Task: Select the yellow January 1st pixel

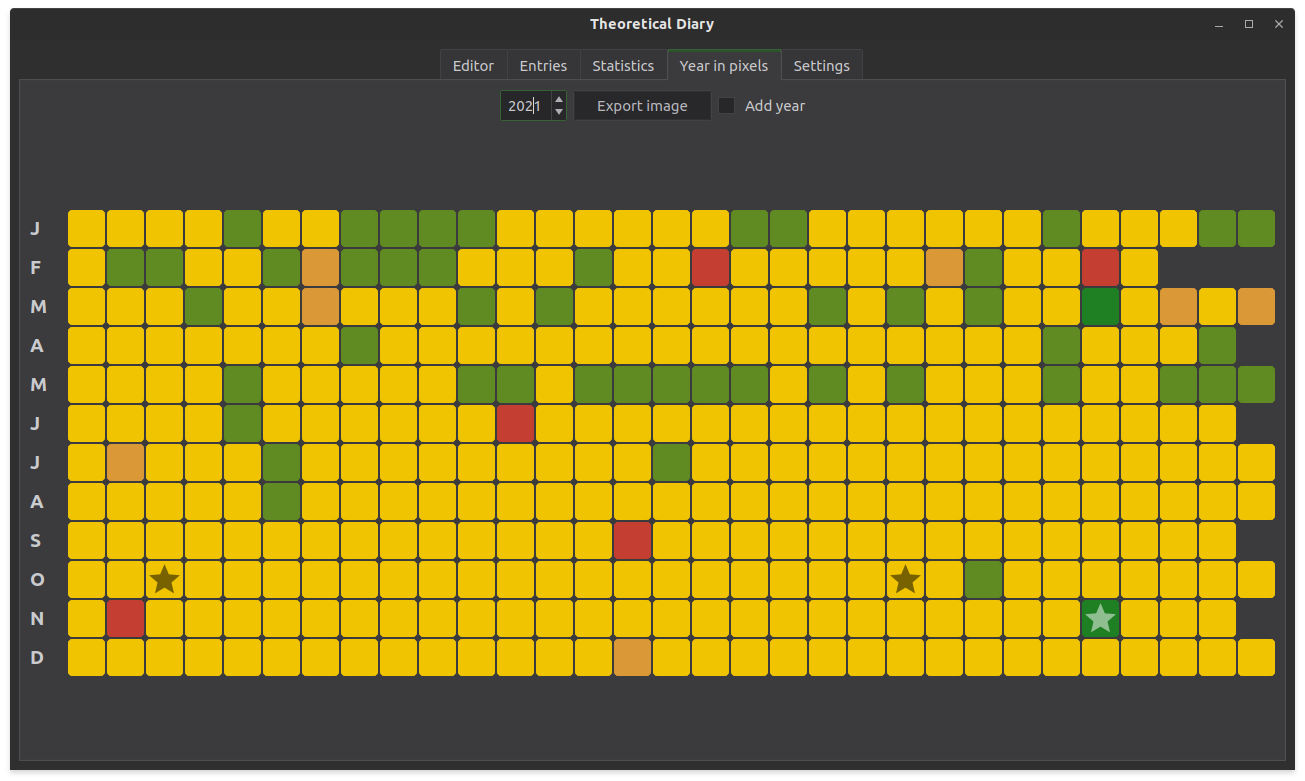Action: tap(87, 228)
